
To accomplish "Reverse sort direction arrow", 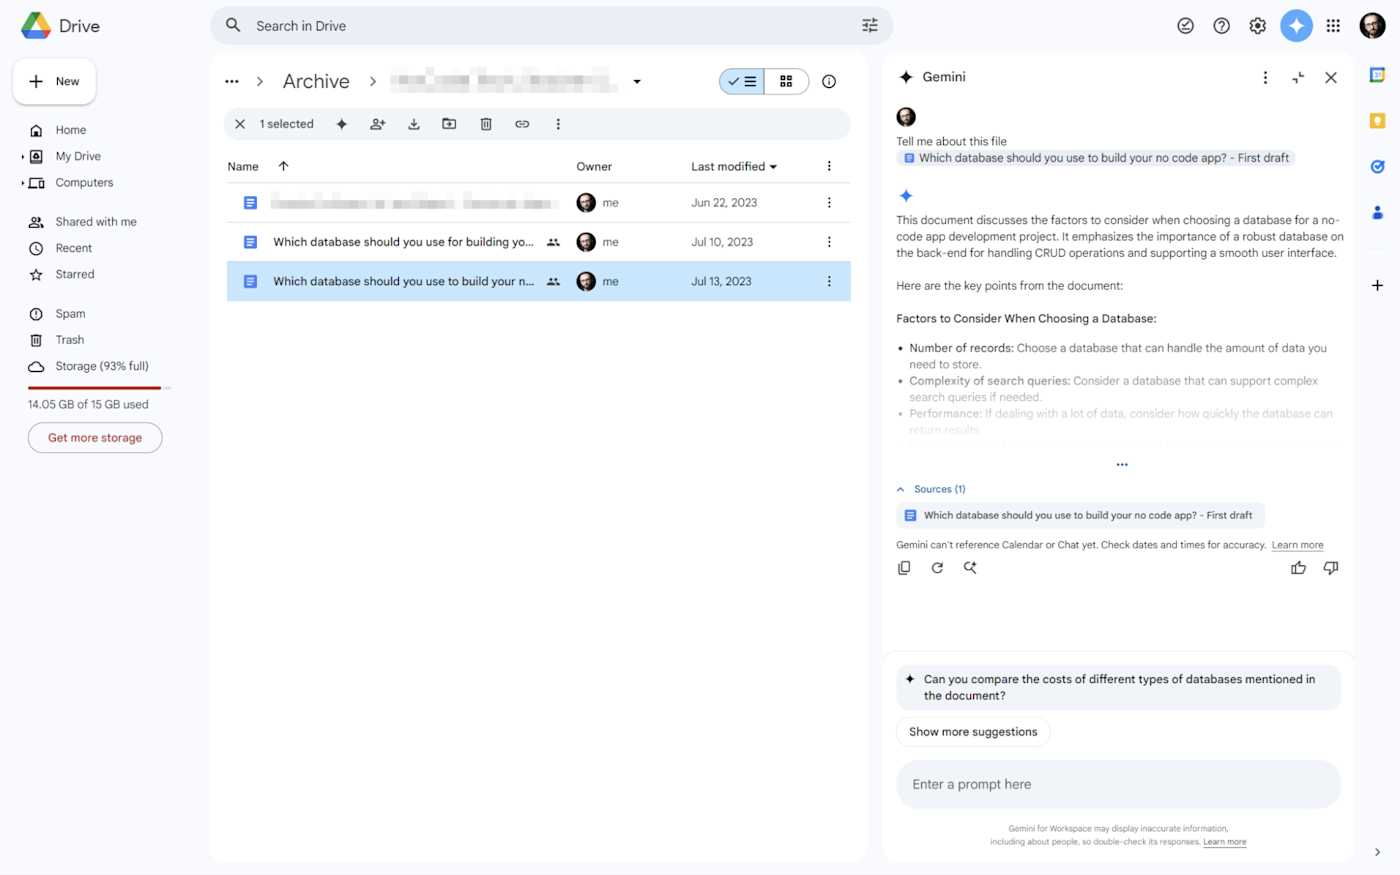I will 283,166.
